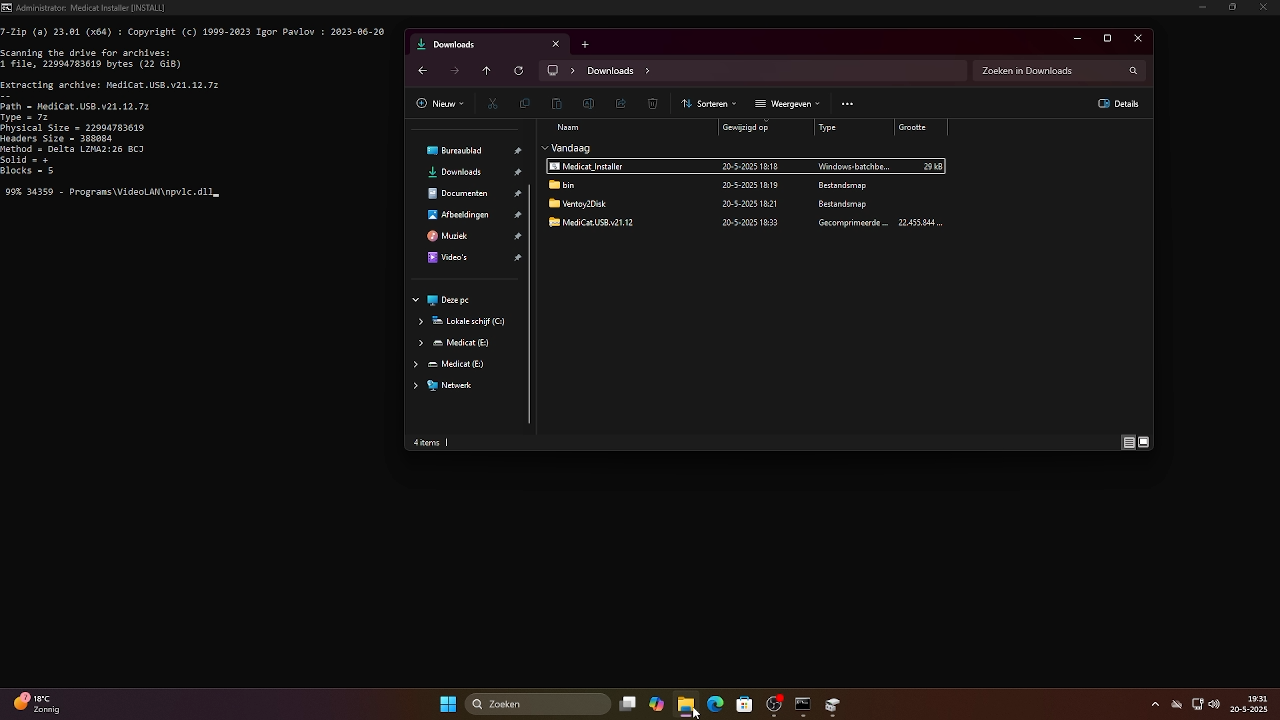Open a new Explorer tab

coord(585,44)
